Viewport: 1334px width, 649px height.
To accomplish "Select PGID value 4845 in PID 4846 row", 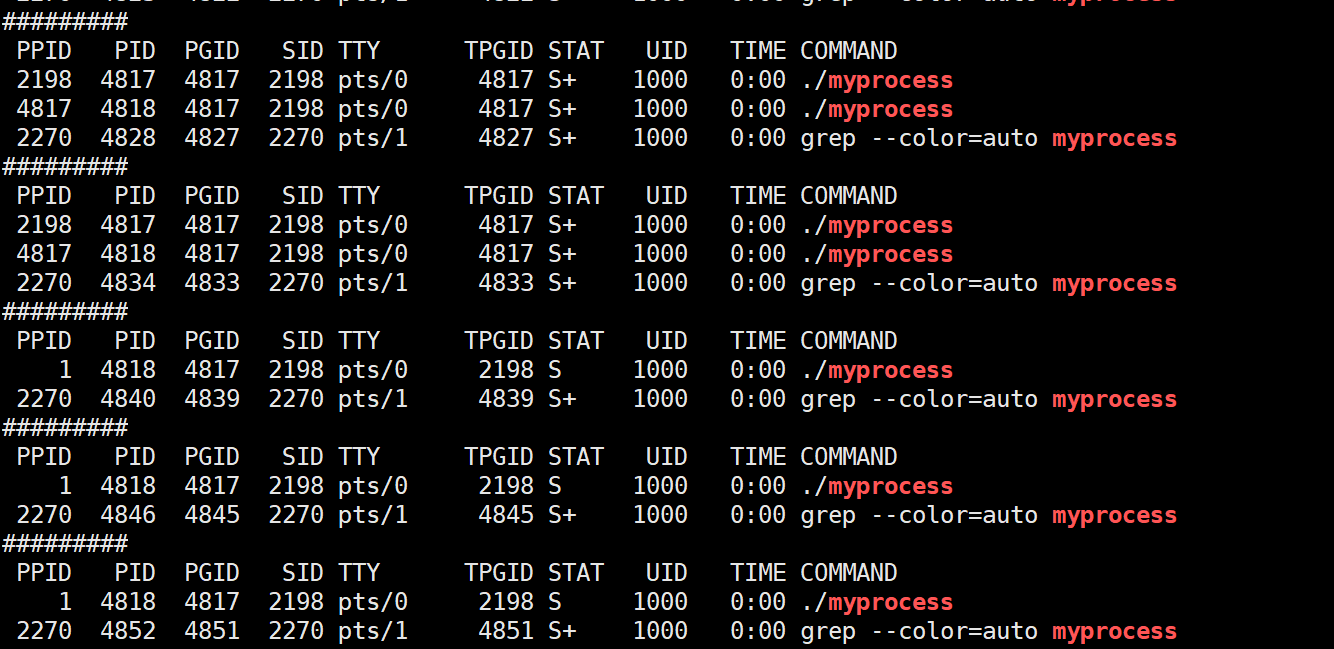I will pos(212,515).
